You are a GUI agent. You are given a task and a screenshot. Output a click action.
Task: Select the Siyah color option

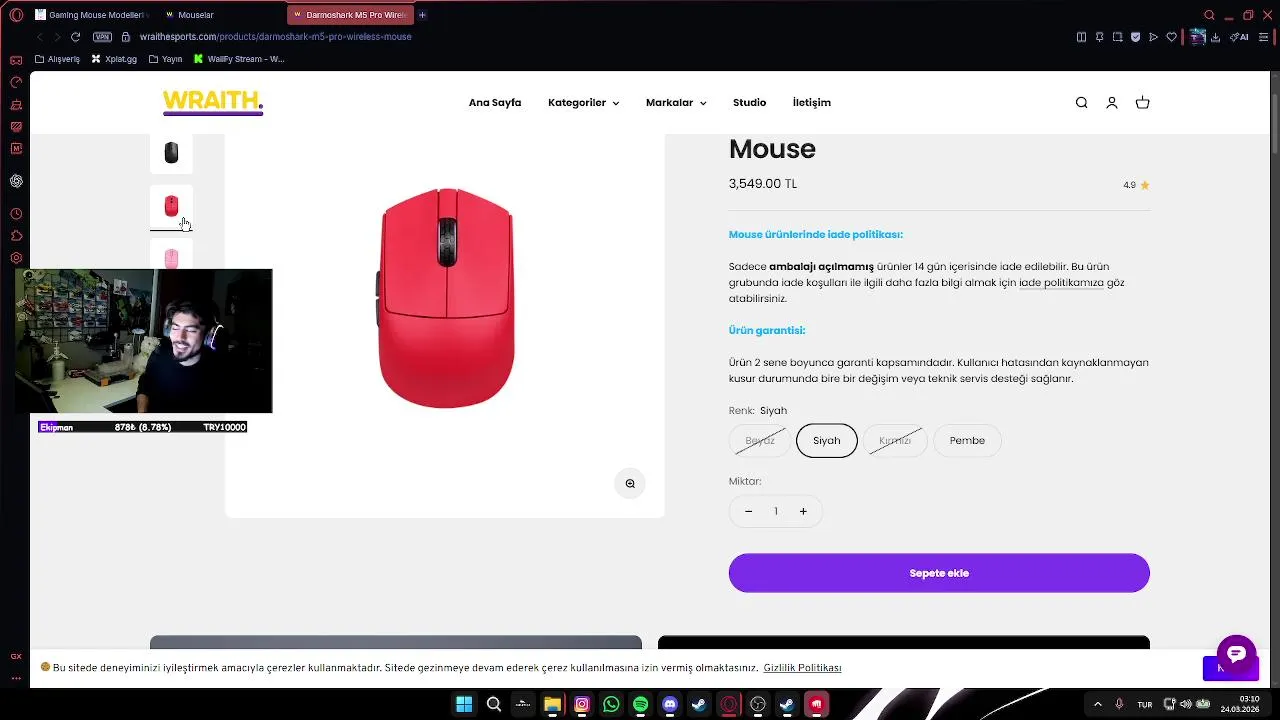tap(826, 440)
